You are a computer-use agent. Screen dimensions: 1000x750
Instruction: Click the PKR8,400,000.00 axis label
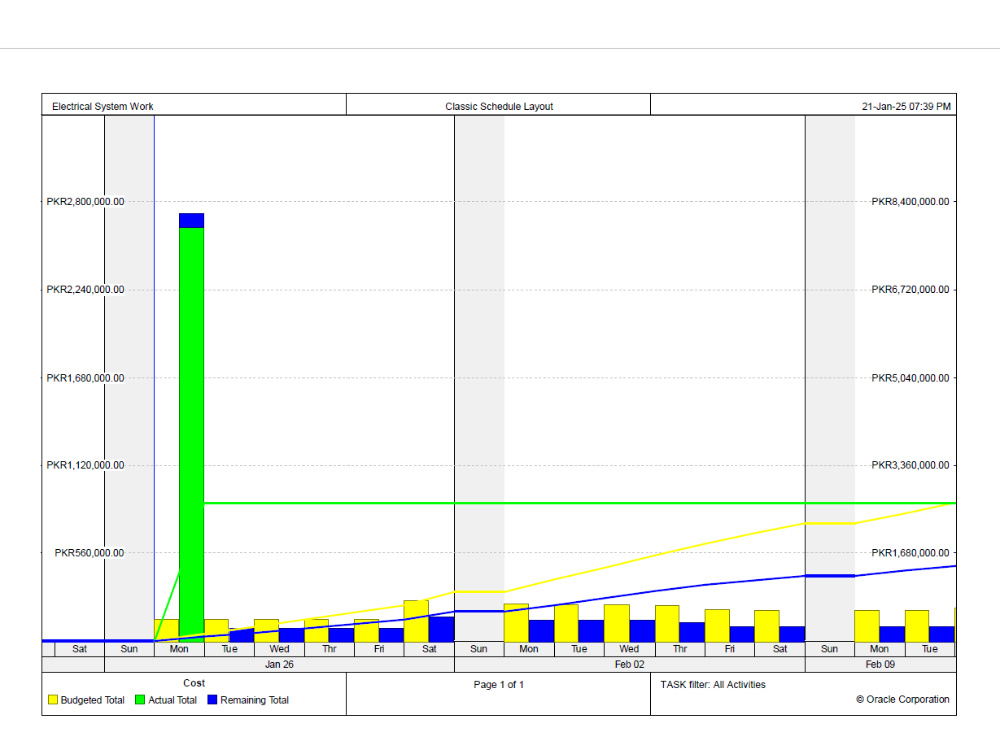pyautogui.click(x=910, y=202)
